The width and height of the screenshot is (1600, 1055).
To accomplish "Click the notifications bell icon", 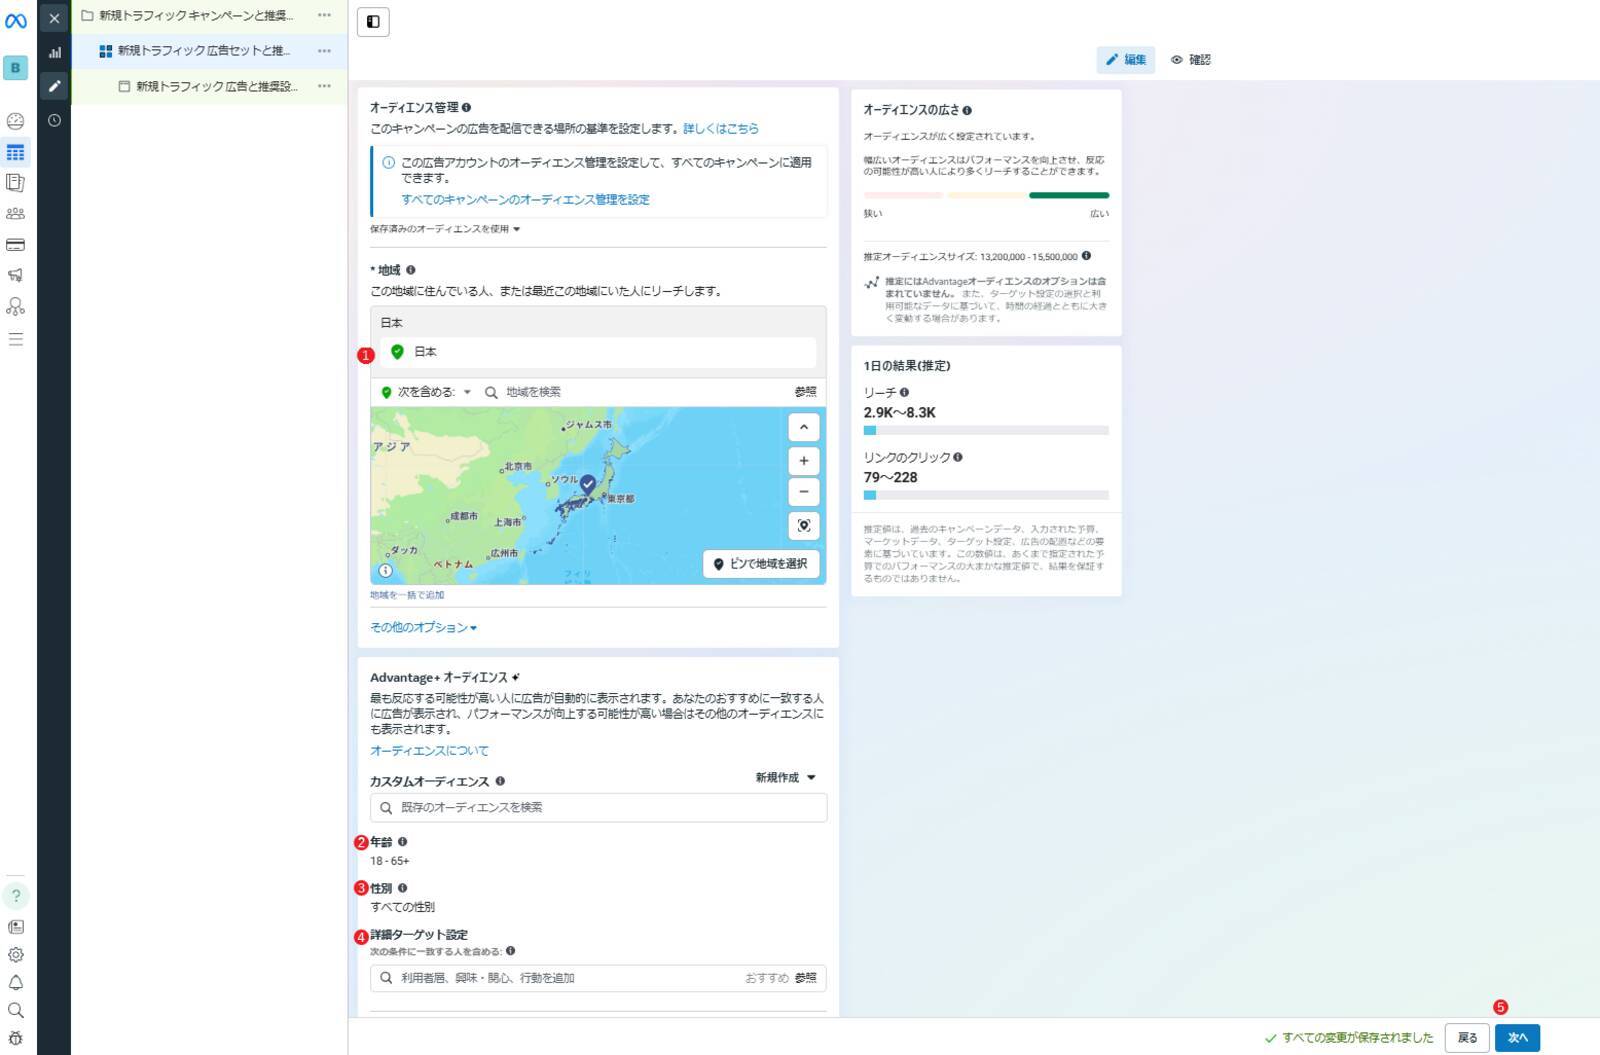I will tap(15, 983).
